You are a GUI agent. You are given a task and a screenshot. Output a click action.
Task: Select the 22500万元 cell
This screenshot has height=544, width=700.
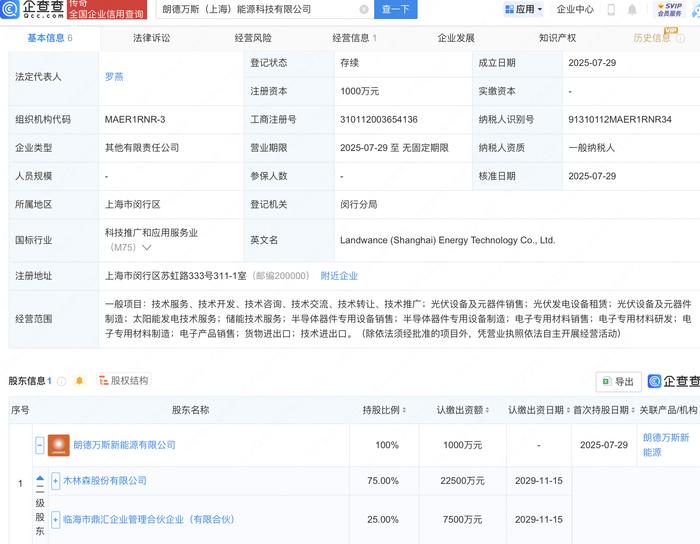coord(462,481)
